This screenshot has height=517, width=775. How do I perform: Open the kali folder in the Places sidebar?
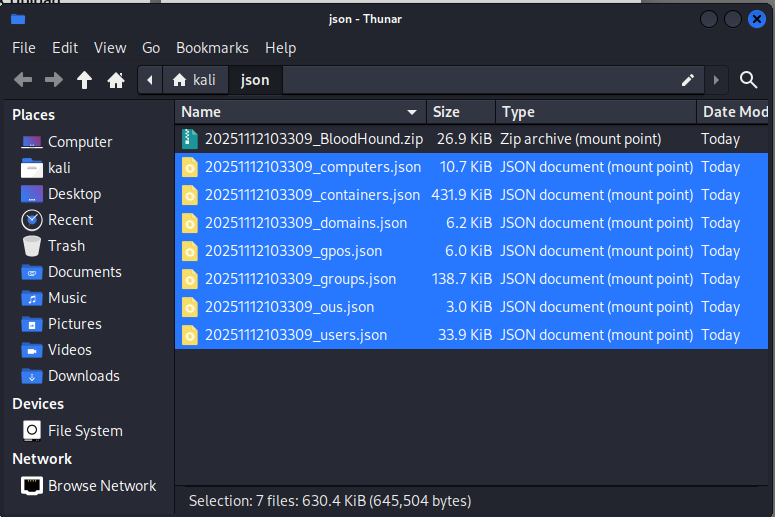(46, 168)
